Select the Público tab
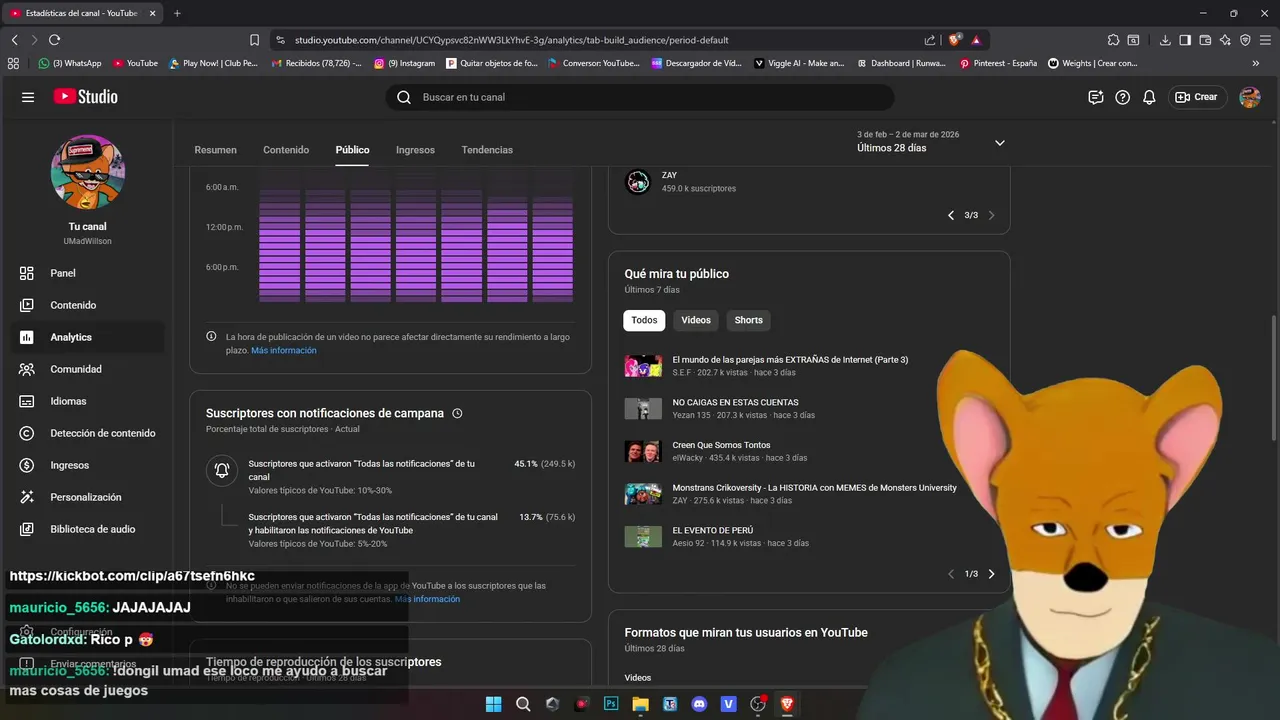Image resolution: width=1280 pixels, height=720 pixels. (x=352, y=150)
